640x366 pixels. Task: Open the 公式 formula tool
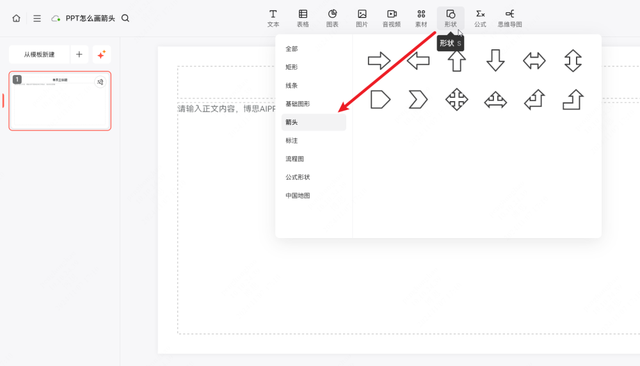(x=480, y=18)
